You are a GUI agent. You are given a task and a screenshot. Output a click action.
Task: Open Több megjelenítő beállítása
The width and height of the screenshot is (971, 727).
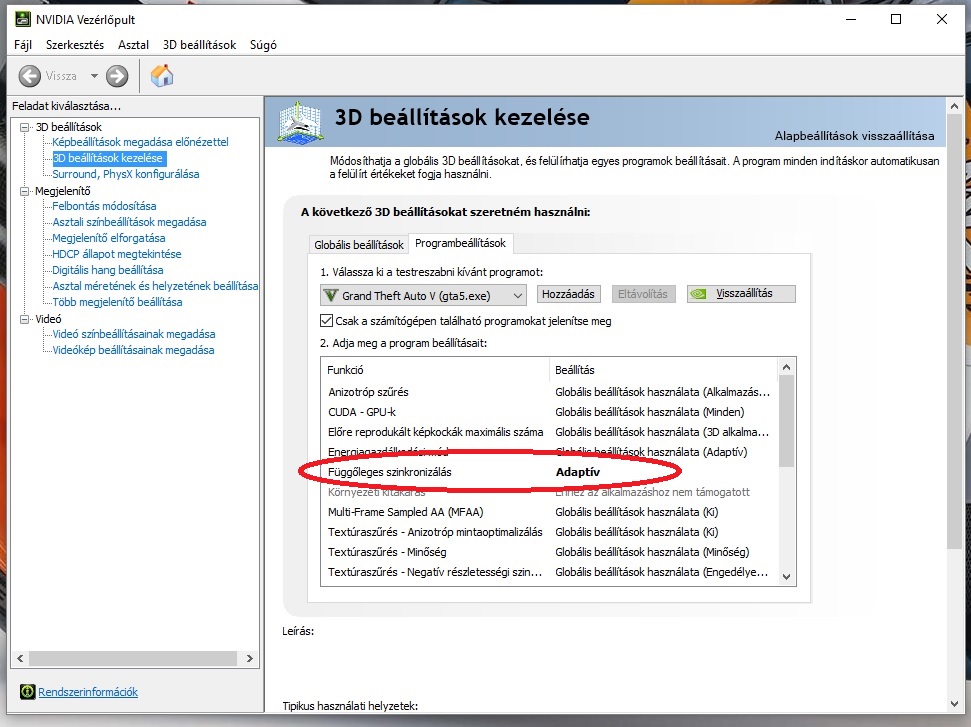coord(117,302)
